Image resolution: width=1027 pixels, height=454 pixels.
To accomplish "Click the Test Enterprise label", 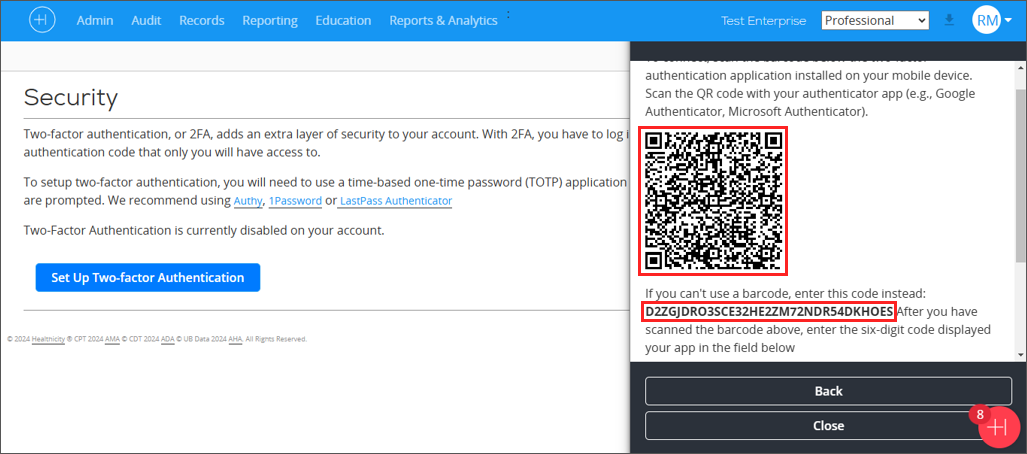I will coord(764,21).
